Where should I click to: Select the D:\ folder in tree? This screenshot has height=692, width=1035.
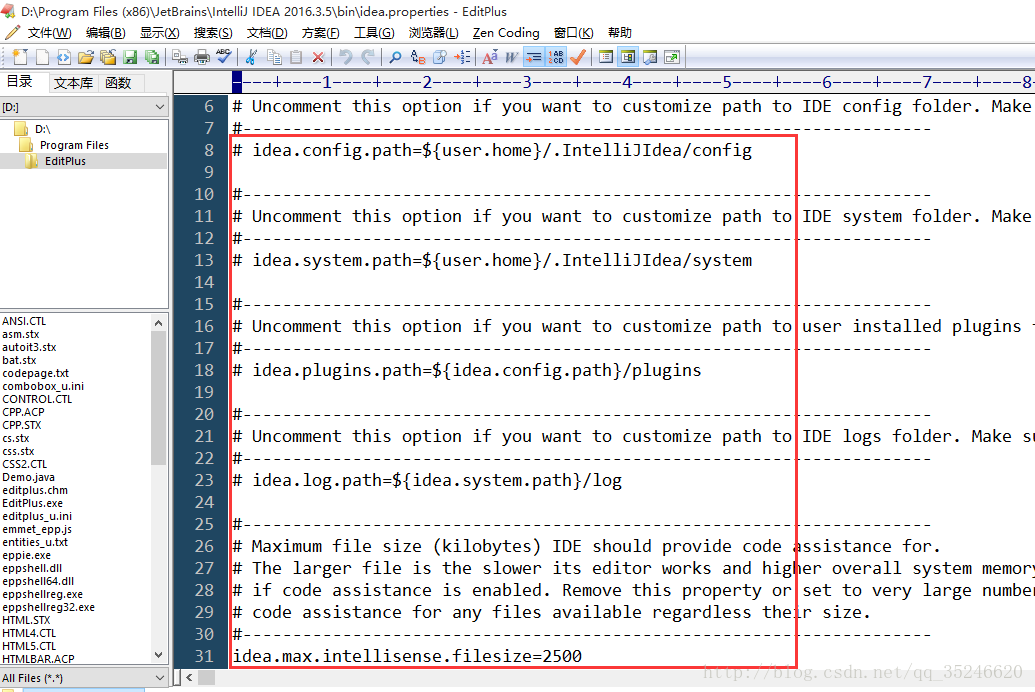[42, 129]
